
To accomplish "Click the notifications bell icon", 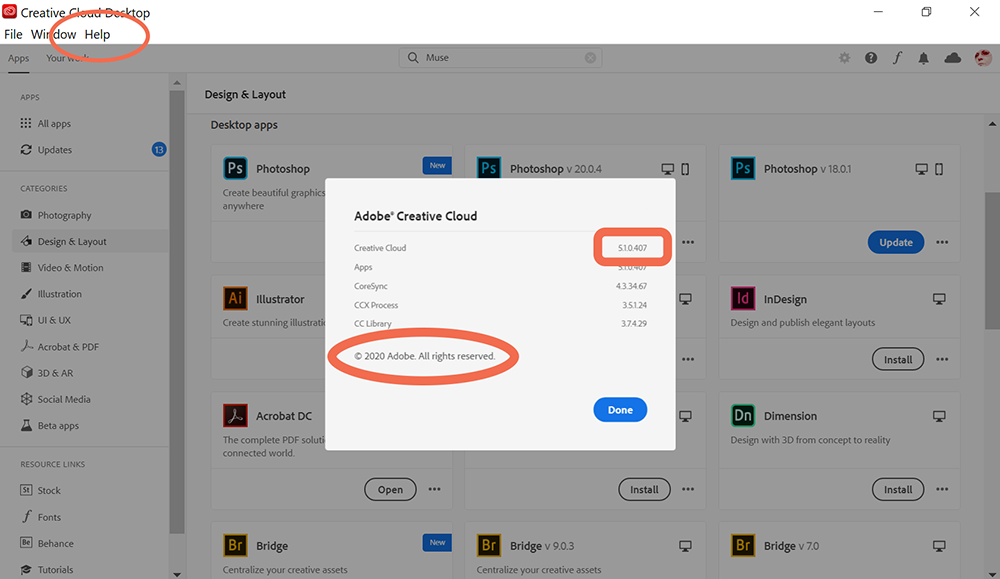I will point(923,57).
